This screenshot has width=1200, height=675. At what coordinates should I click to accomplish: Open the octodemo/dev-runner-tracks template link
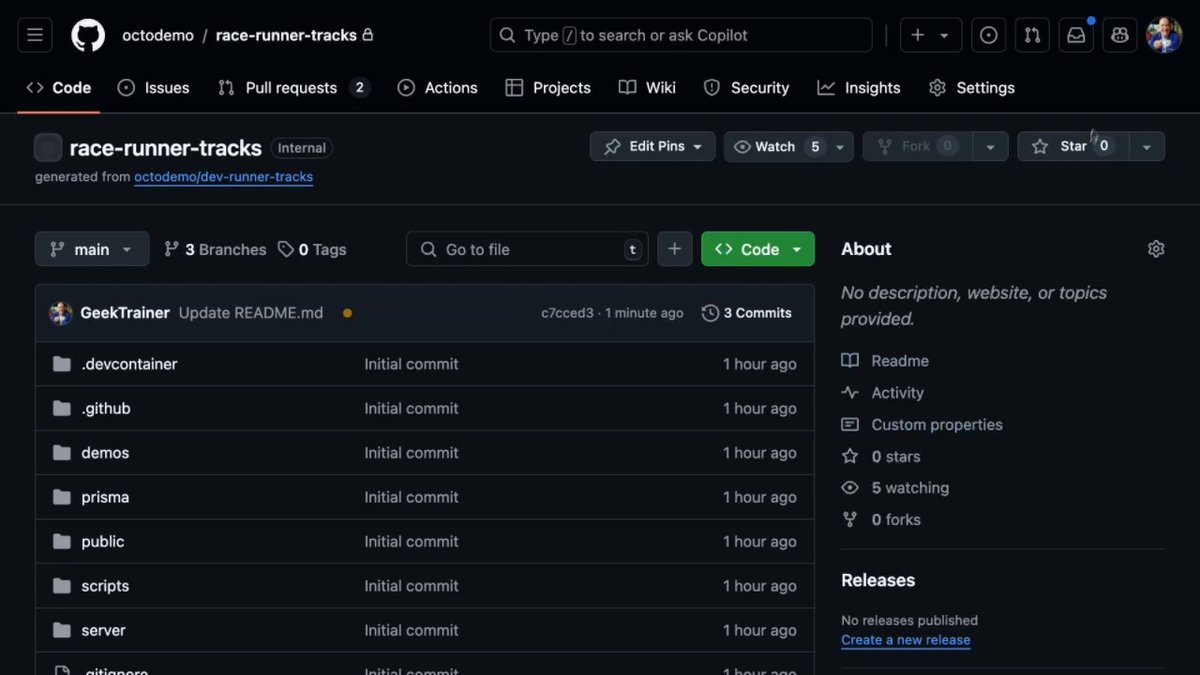(x=224, y=177)
